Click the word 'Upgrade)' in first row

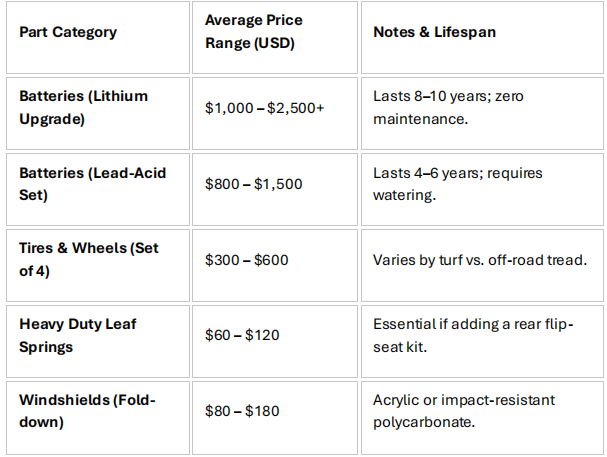click(52, 119)
